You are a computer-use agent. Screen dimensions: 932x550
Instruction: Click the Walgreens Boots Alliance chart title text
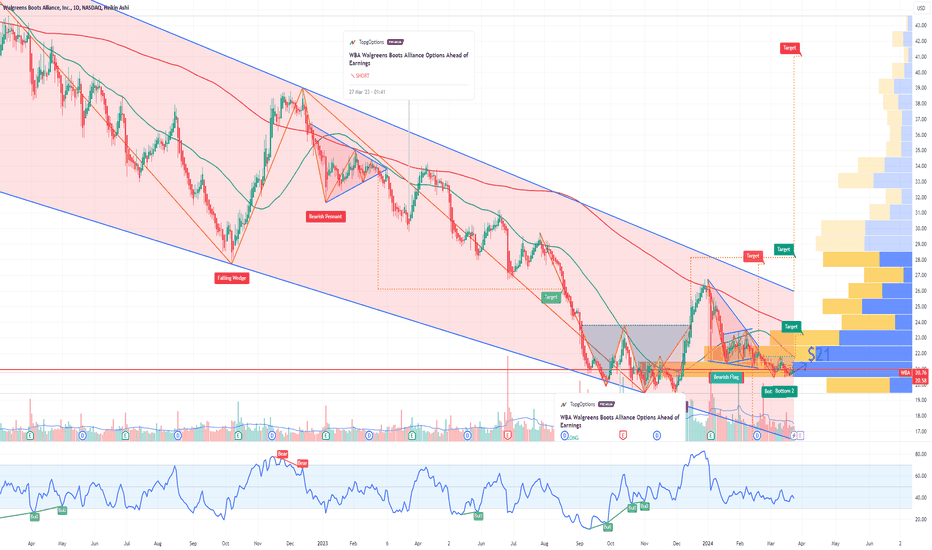[65, 8]
